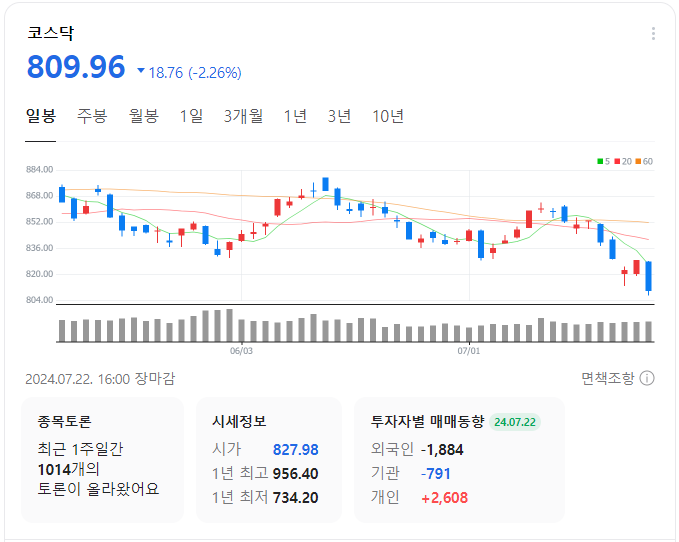This screenshot has height=542, width=679.
Task: Click the 기관 -791 value
Action: (x=436, y=474)
